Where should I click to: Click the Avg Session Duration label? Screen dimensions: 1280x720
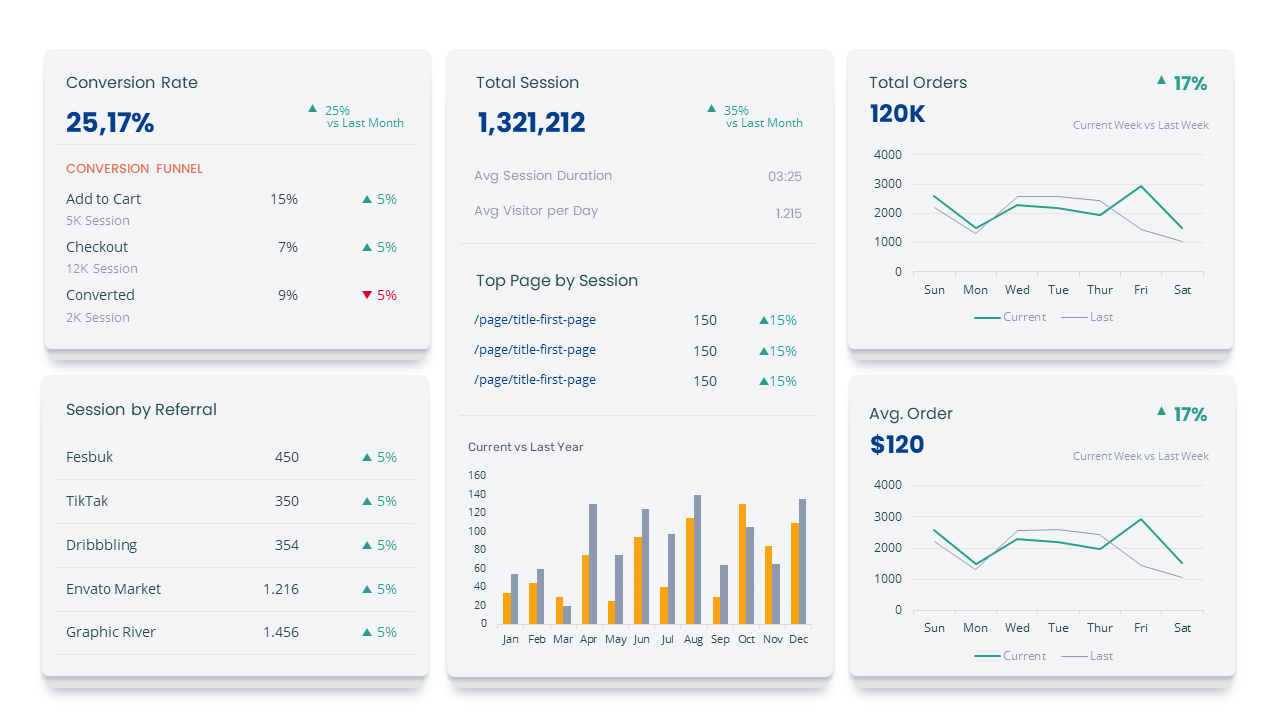point(543,176)
